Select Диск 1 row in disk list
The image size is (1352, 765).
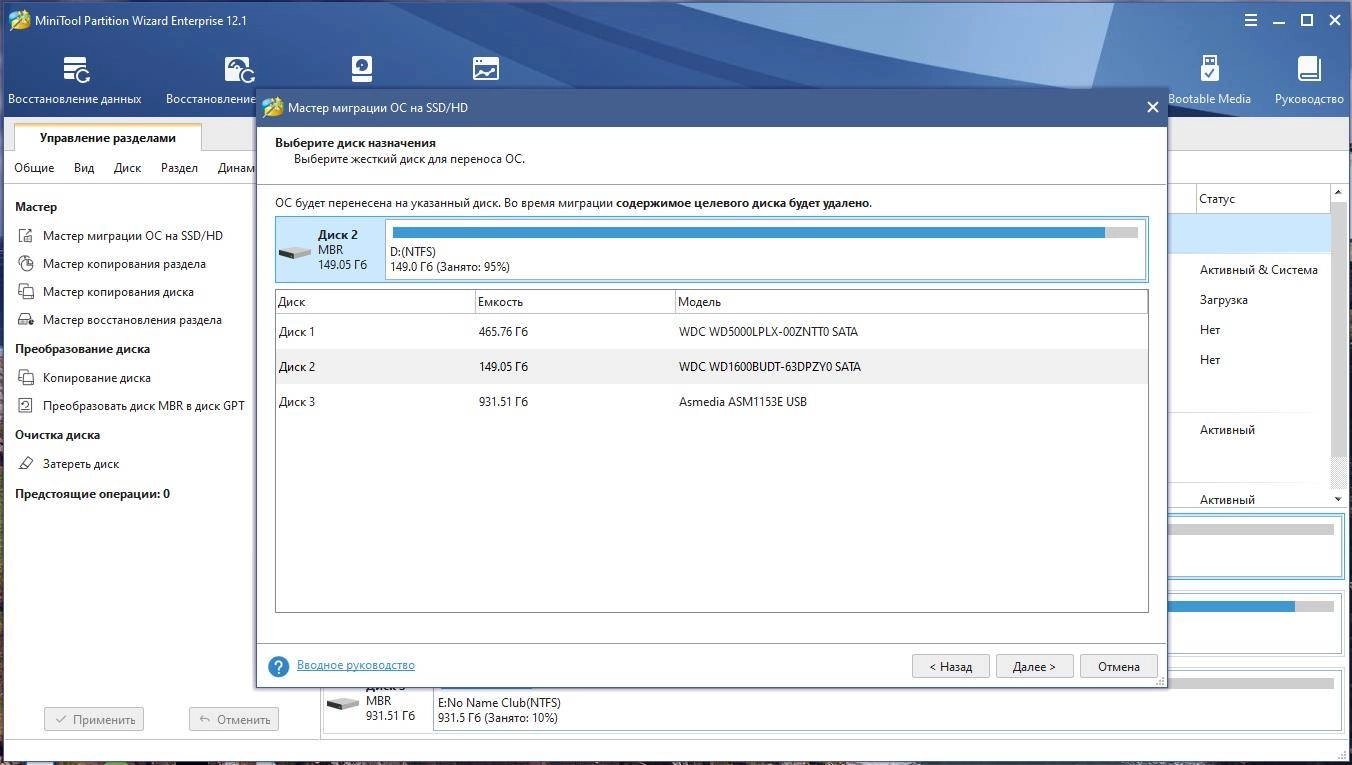[x=711, y=331]
